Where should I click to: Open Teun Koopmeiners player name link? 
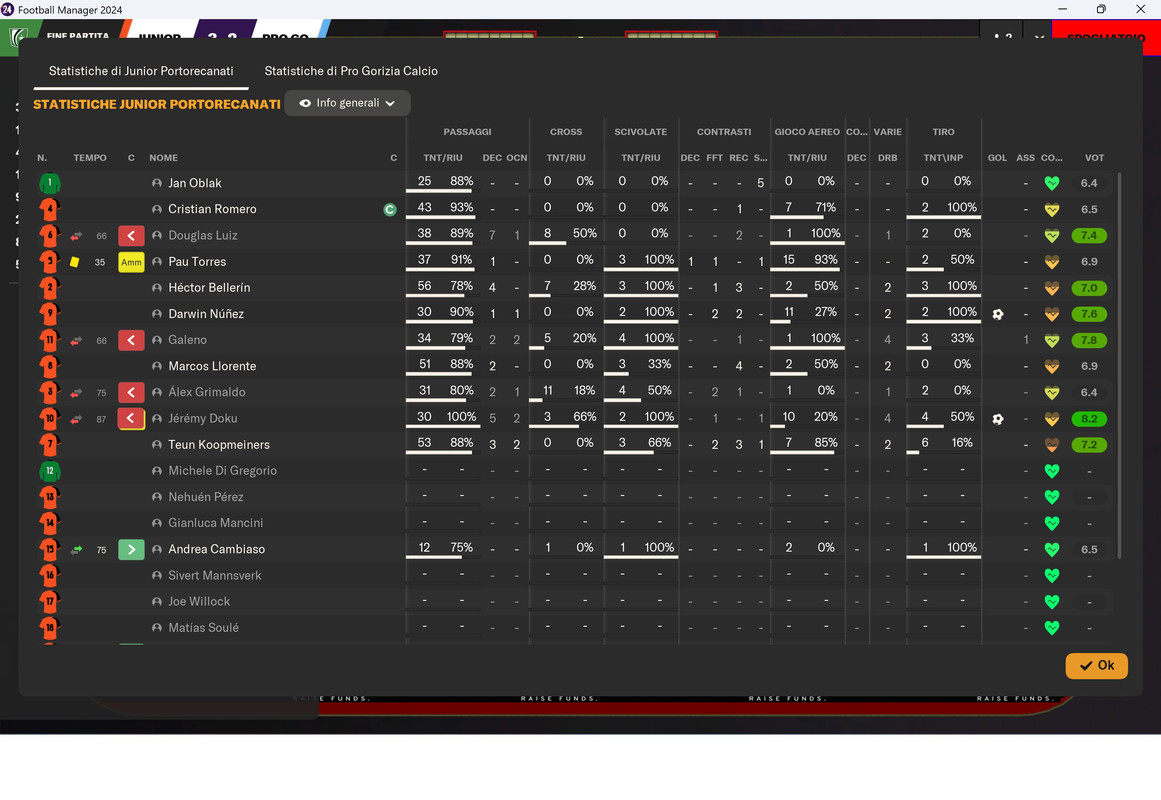219,445
